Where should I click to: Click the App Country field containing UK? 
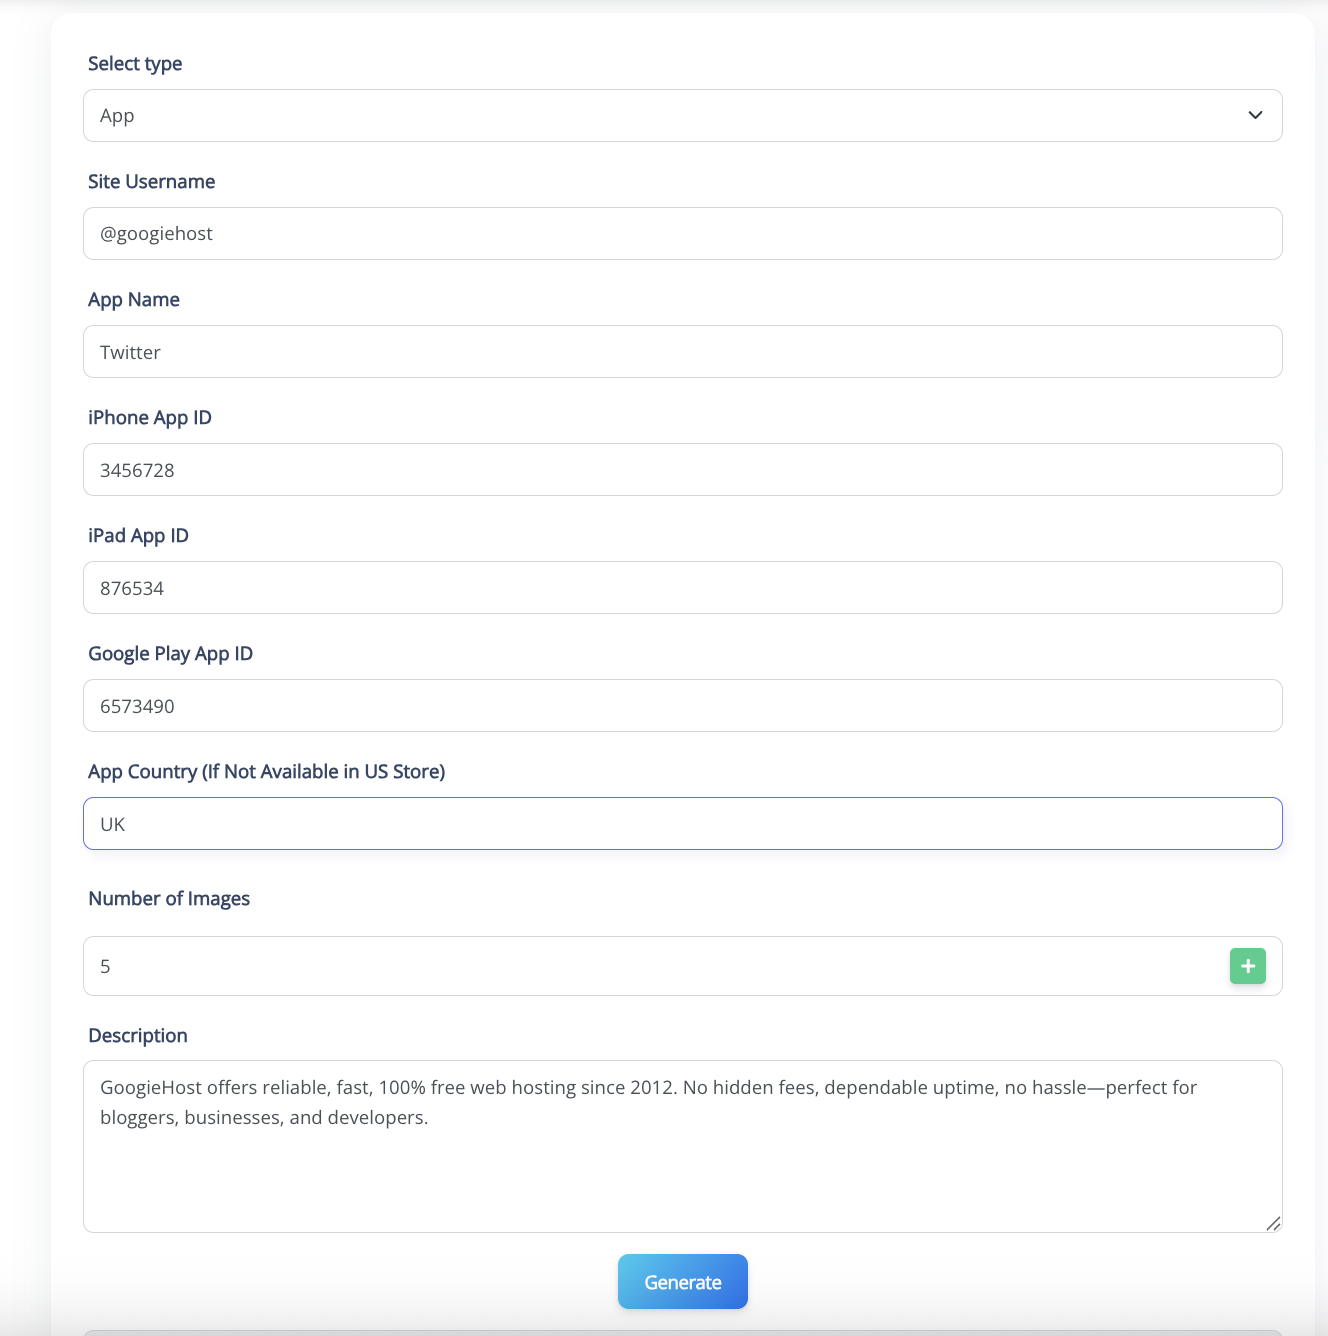click(682, 824)
